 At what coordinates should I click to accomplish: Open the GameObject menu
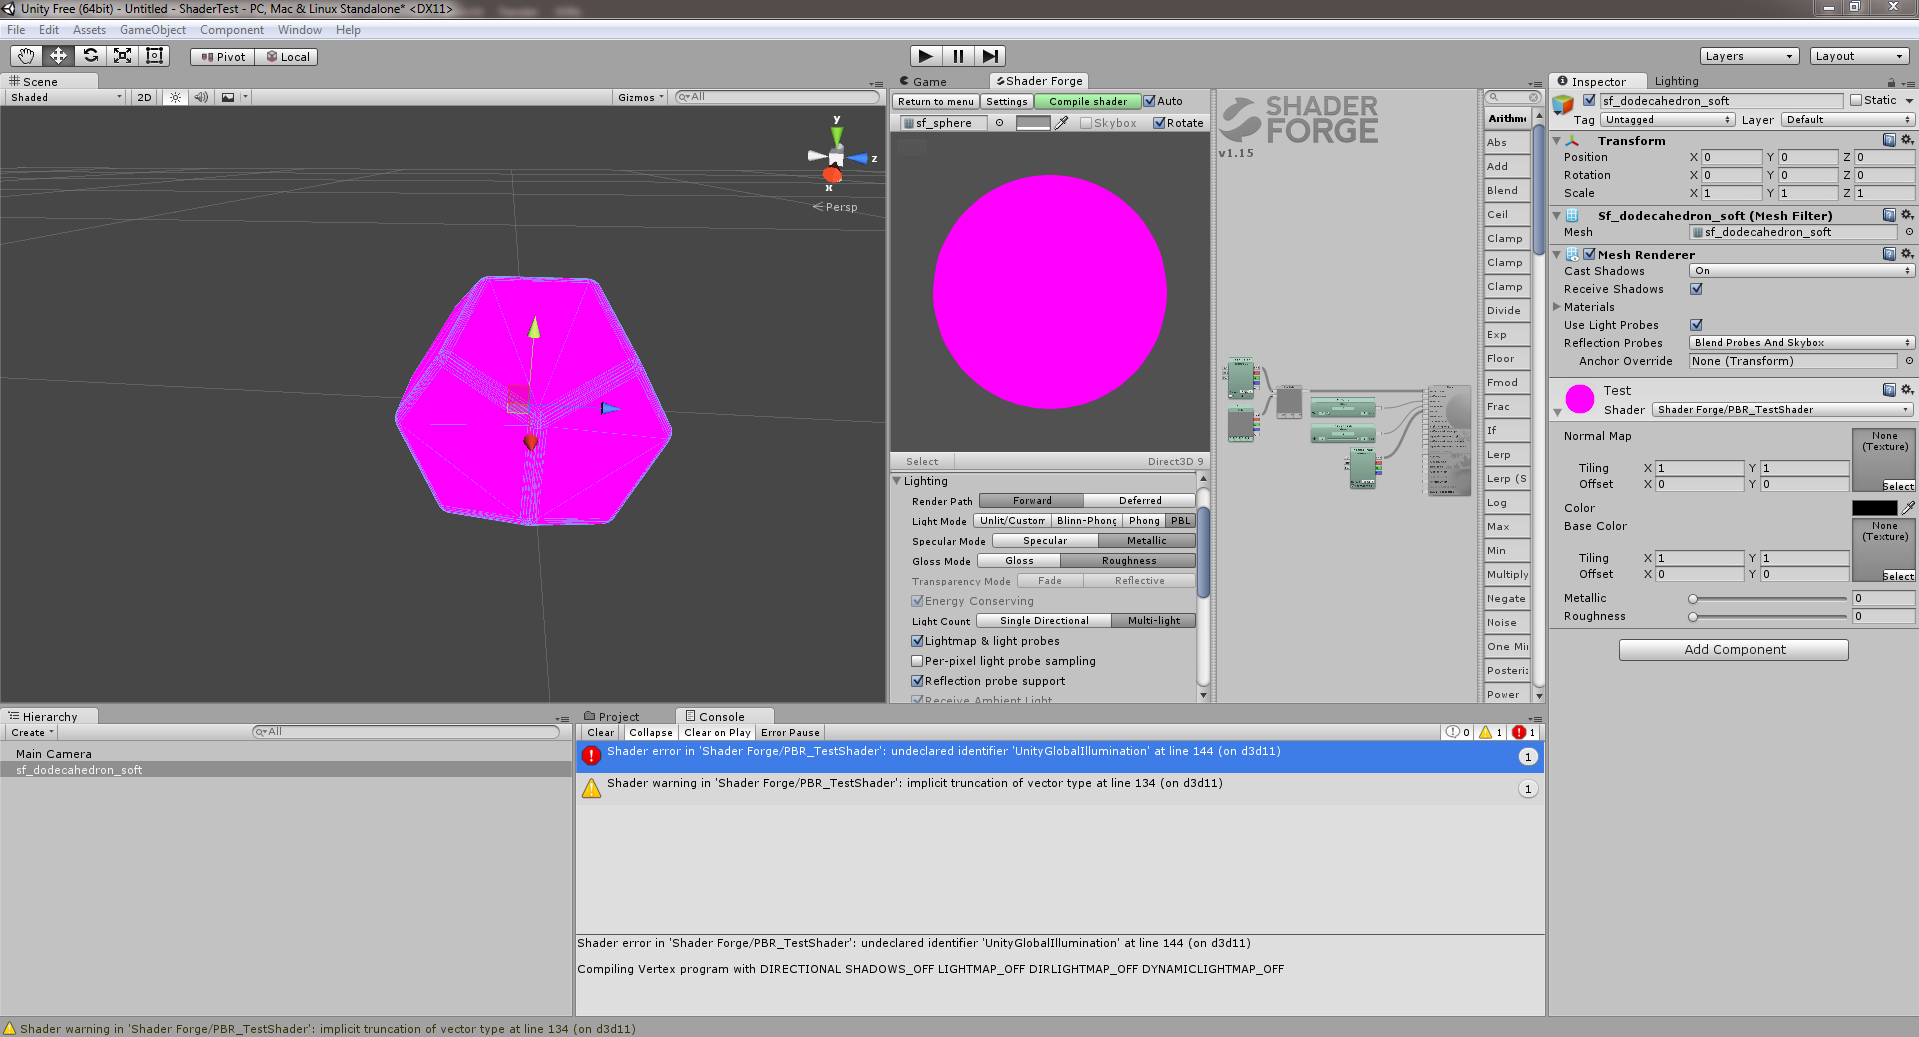click(x=153, y=30)
